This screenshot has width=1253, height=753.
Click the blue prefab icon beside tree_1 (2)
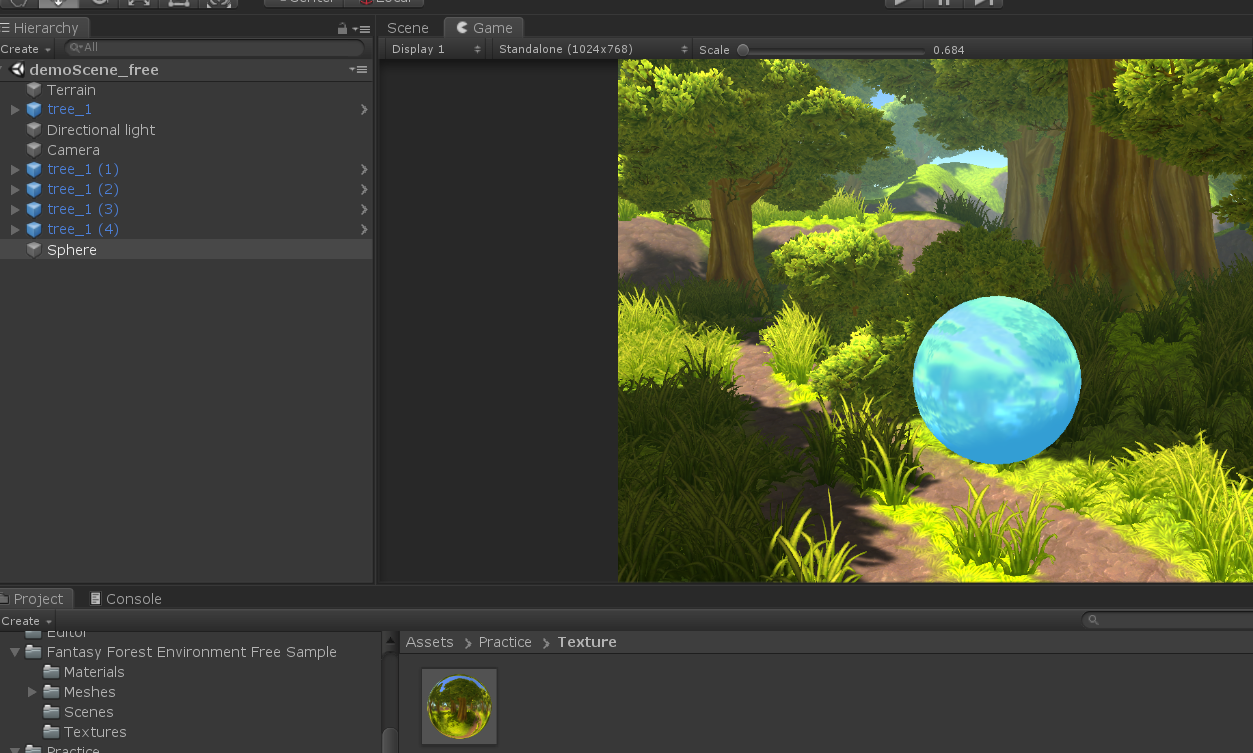(34, 189)
